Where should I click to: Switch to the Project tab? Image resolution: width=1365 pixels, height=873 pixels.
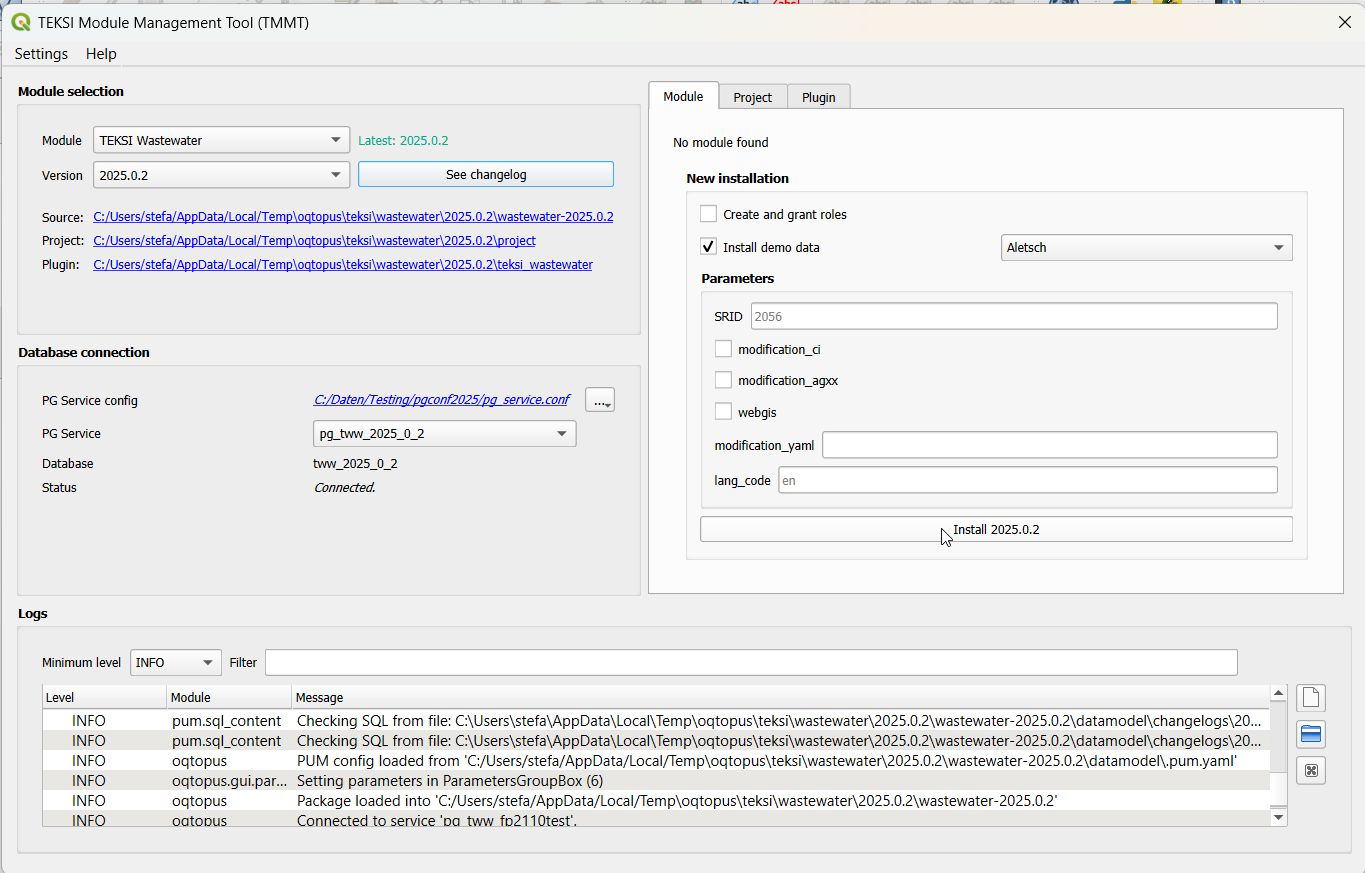pos(752,97)
